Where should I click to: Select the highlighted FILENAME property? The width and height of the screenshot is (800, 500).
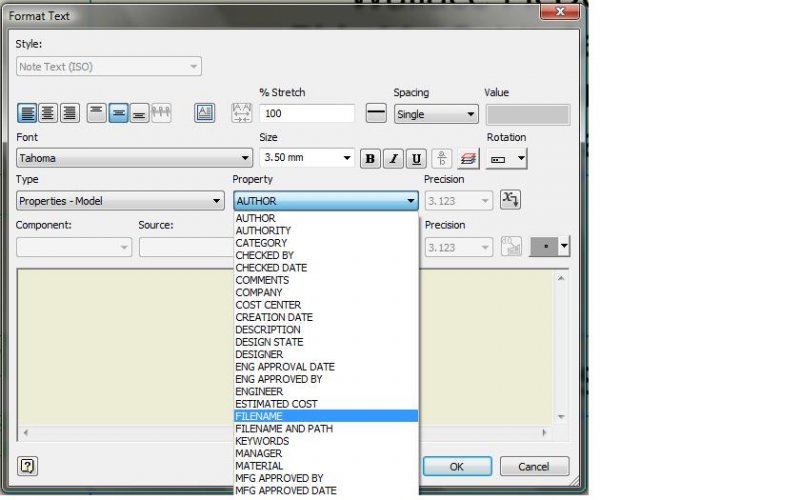[326, 416]
